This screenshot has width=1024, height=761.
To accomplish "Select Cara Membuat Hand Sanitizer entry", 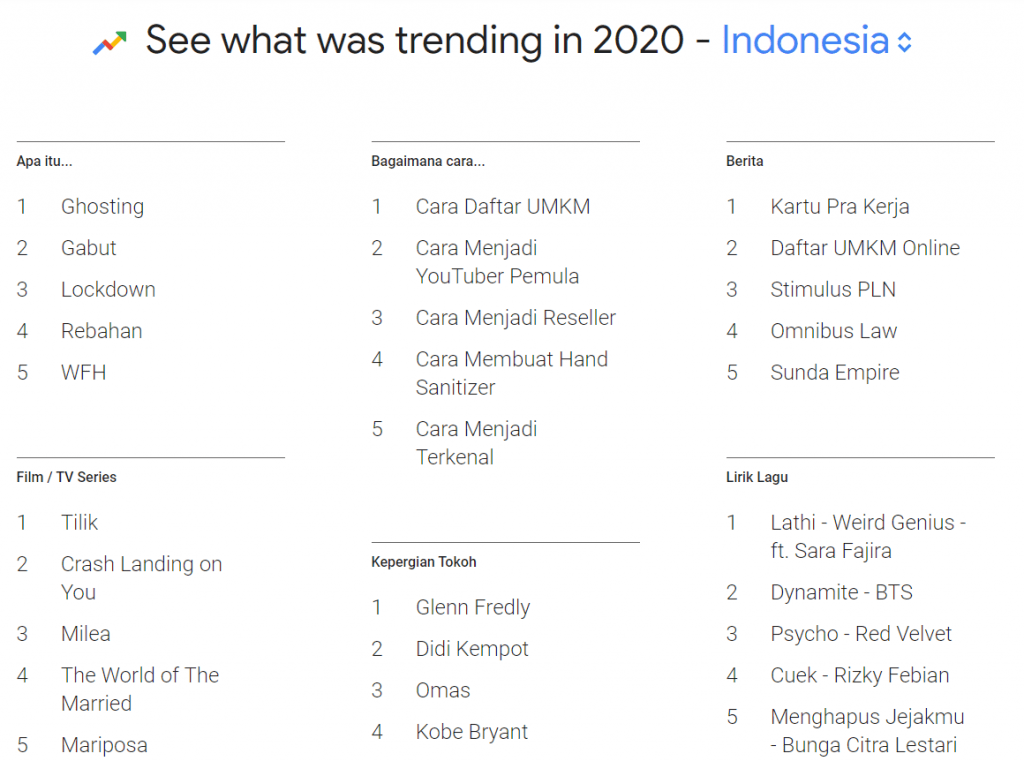I will click(511, 373).
